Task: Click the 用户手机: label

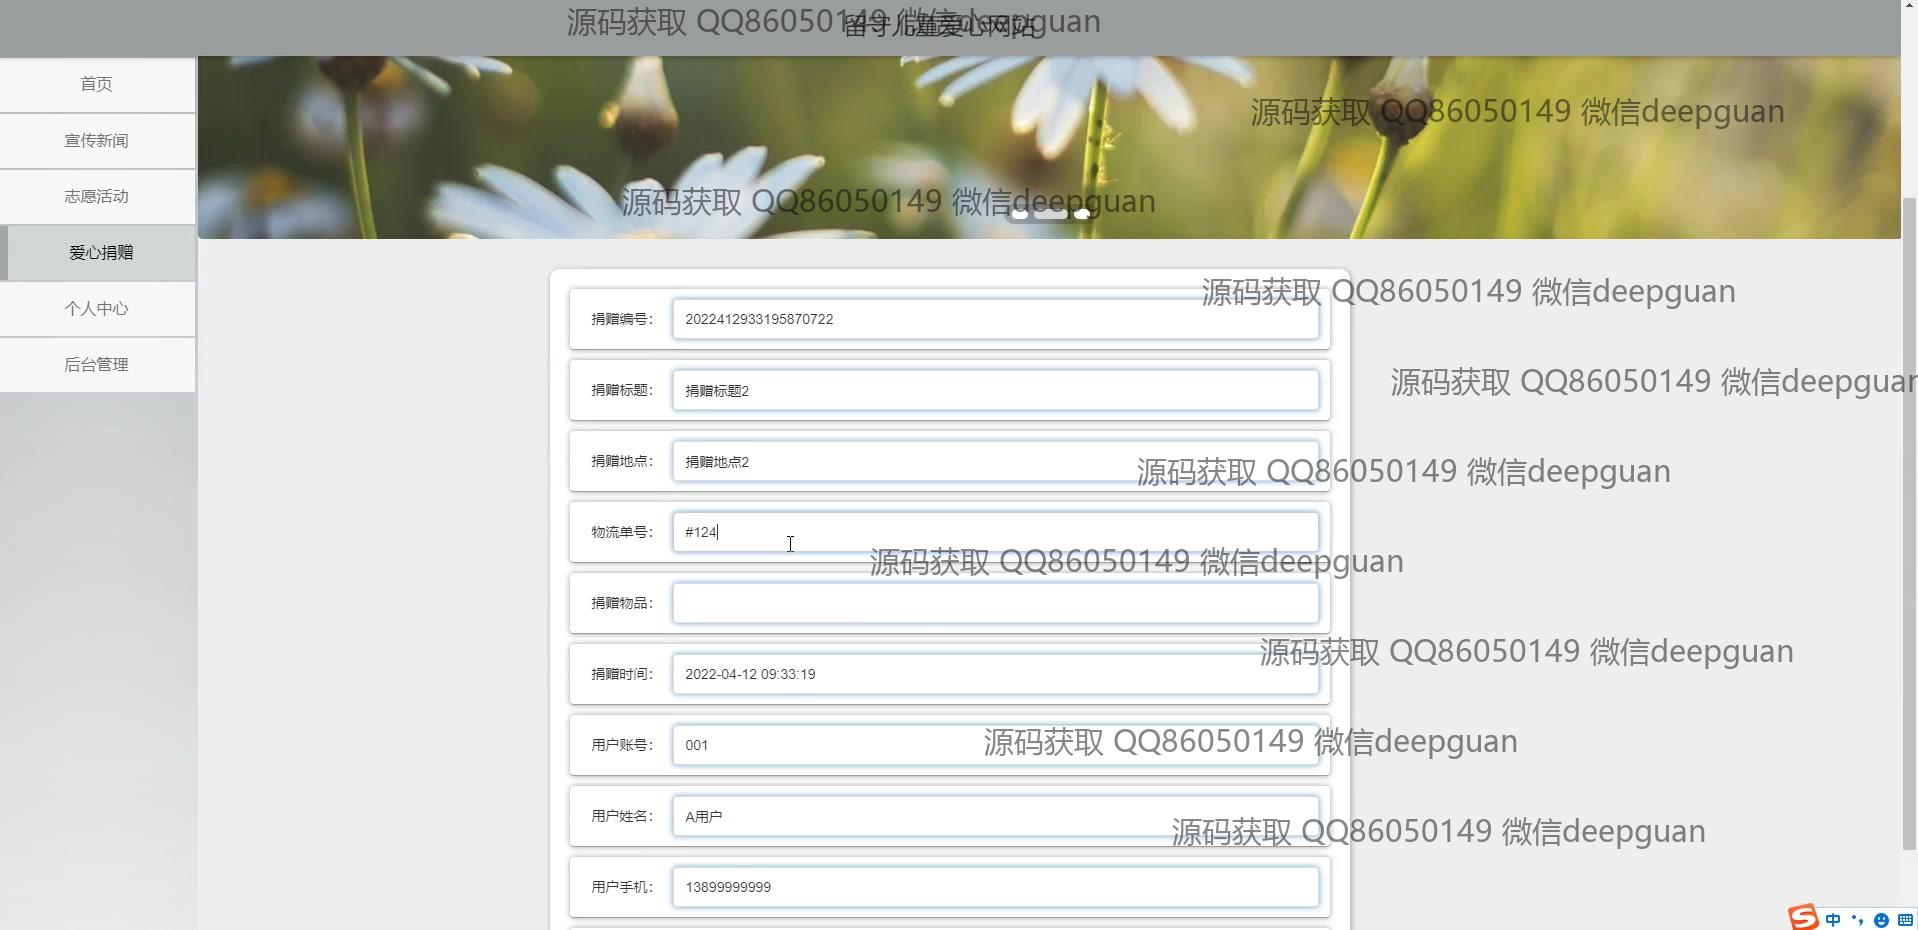Action: [621, 887]
